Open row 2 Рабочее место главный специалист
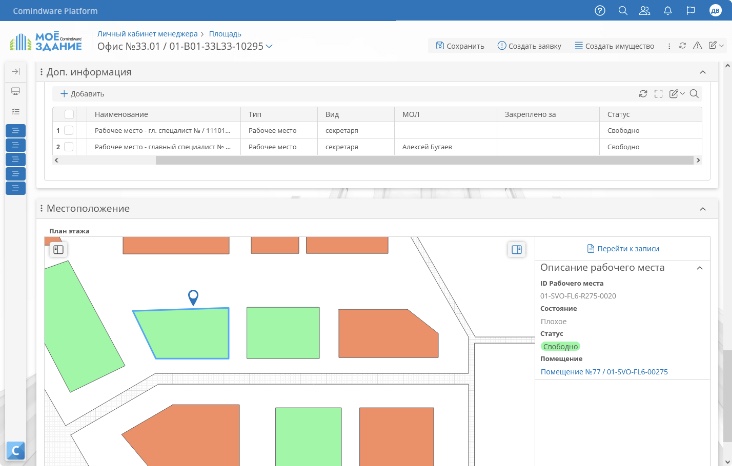The image size is (732, 466). coord(162,147)
